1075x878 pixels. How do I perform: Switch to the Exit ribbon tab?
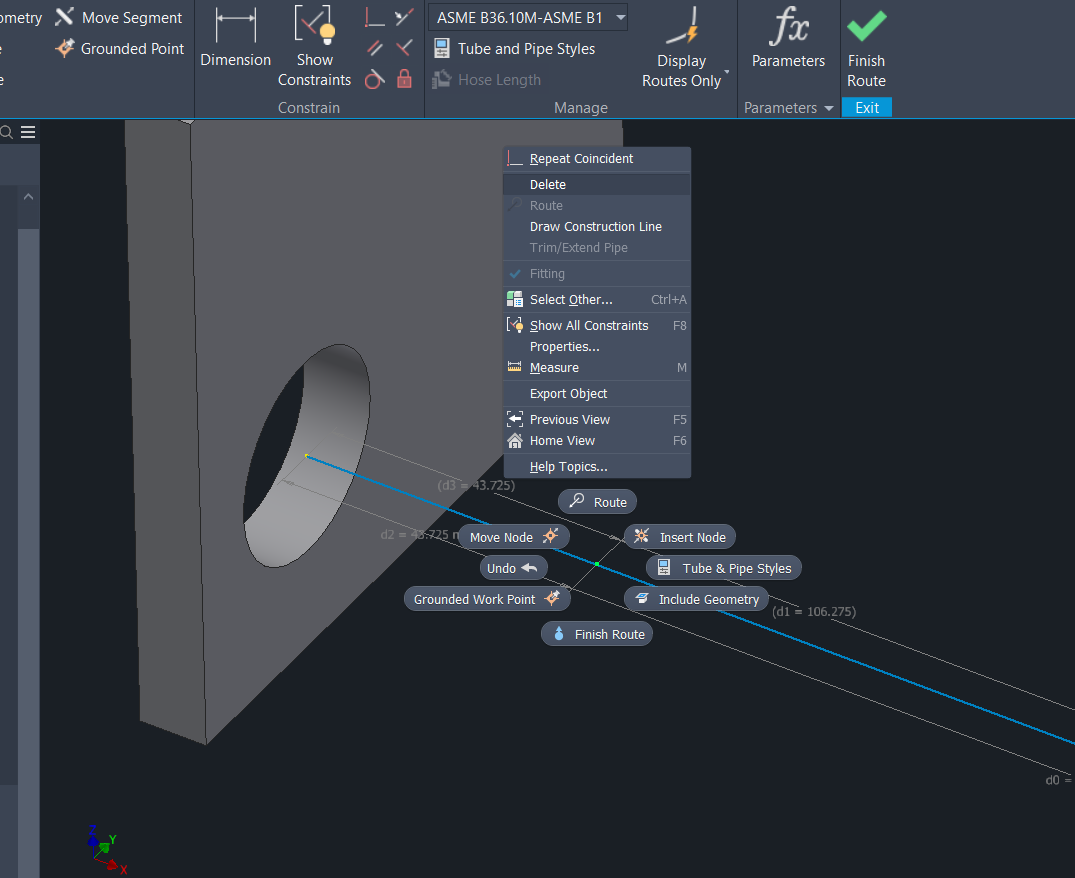point(866,107)
